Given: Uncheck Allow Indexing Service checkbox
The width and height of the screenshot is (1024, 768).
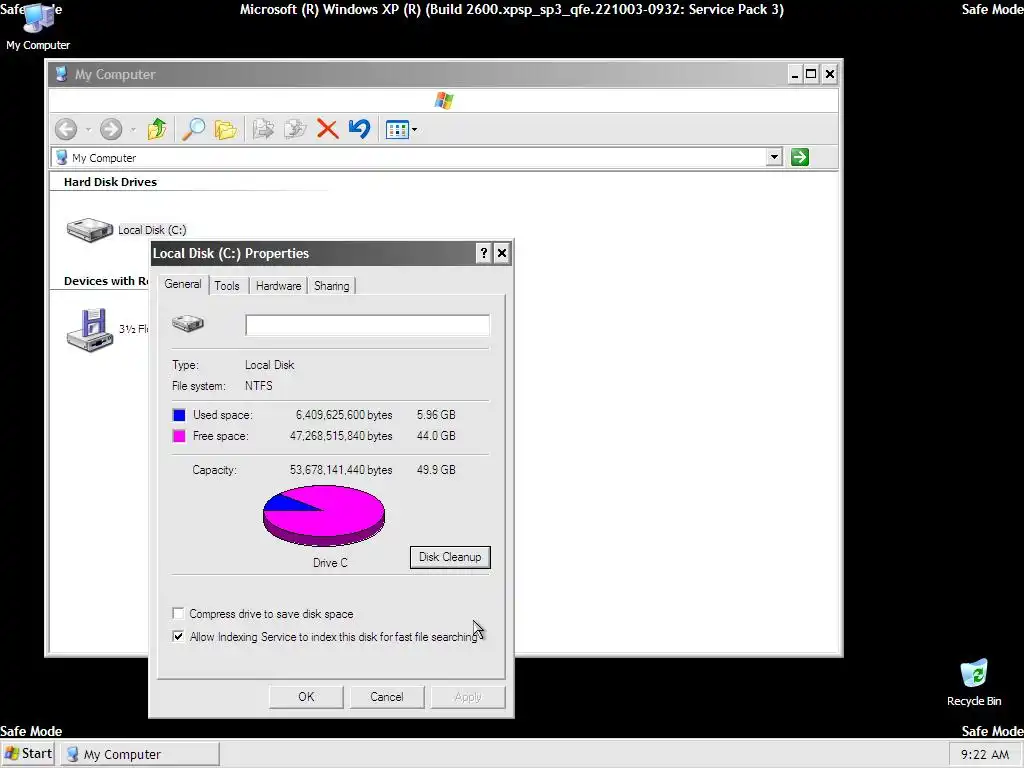Looking at the screenshot, I should coord(178,636).
